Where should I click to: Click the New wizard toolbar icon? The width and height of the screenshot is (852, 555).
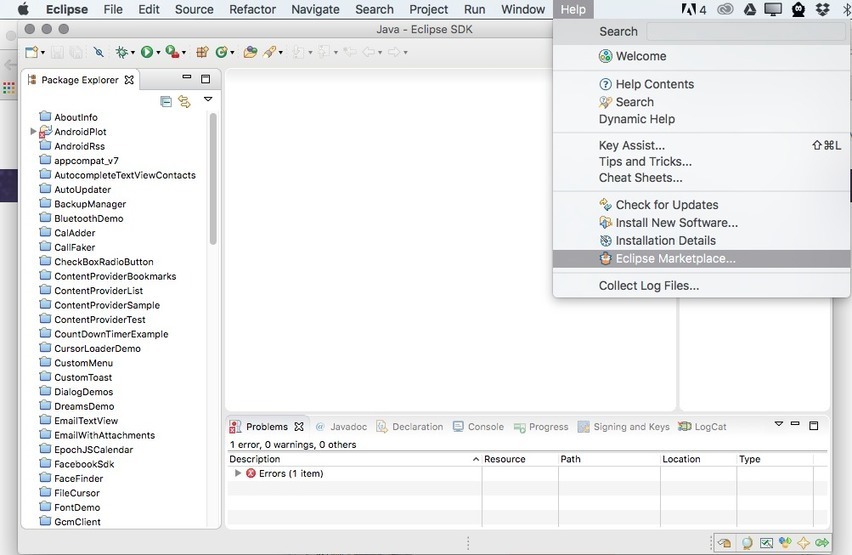(32, 52)
